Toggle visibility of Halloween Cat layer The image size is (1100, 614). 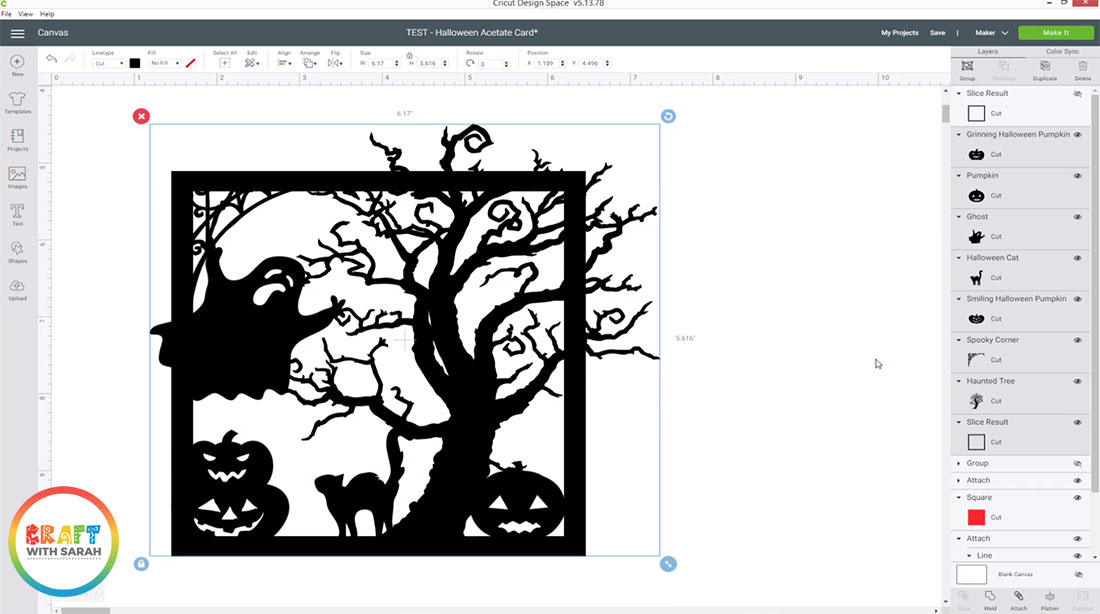1078,258
